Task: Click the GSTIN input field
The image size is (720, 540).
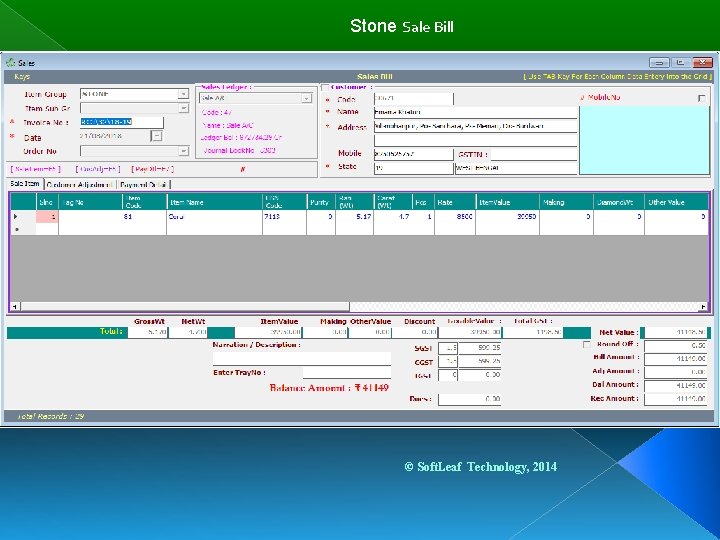Action: tap(534, 154)
